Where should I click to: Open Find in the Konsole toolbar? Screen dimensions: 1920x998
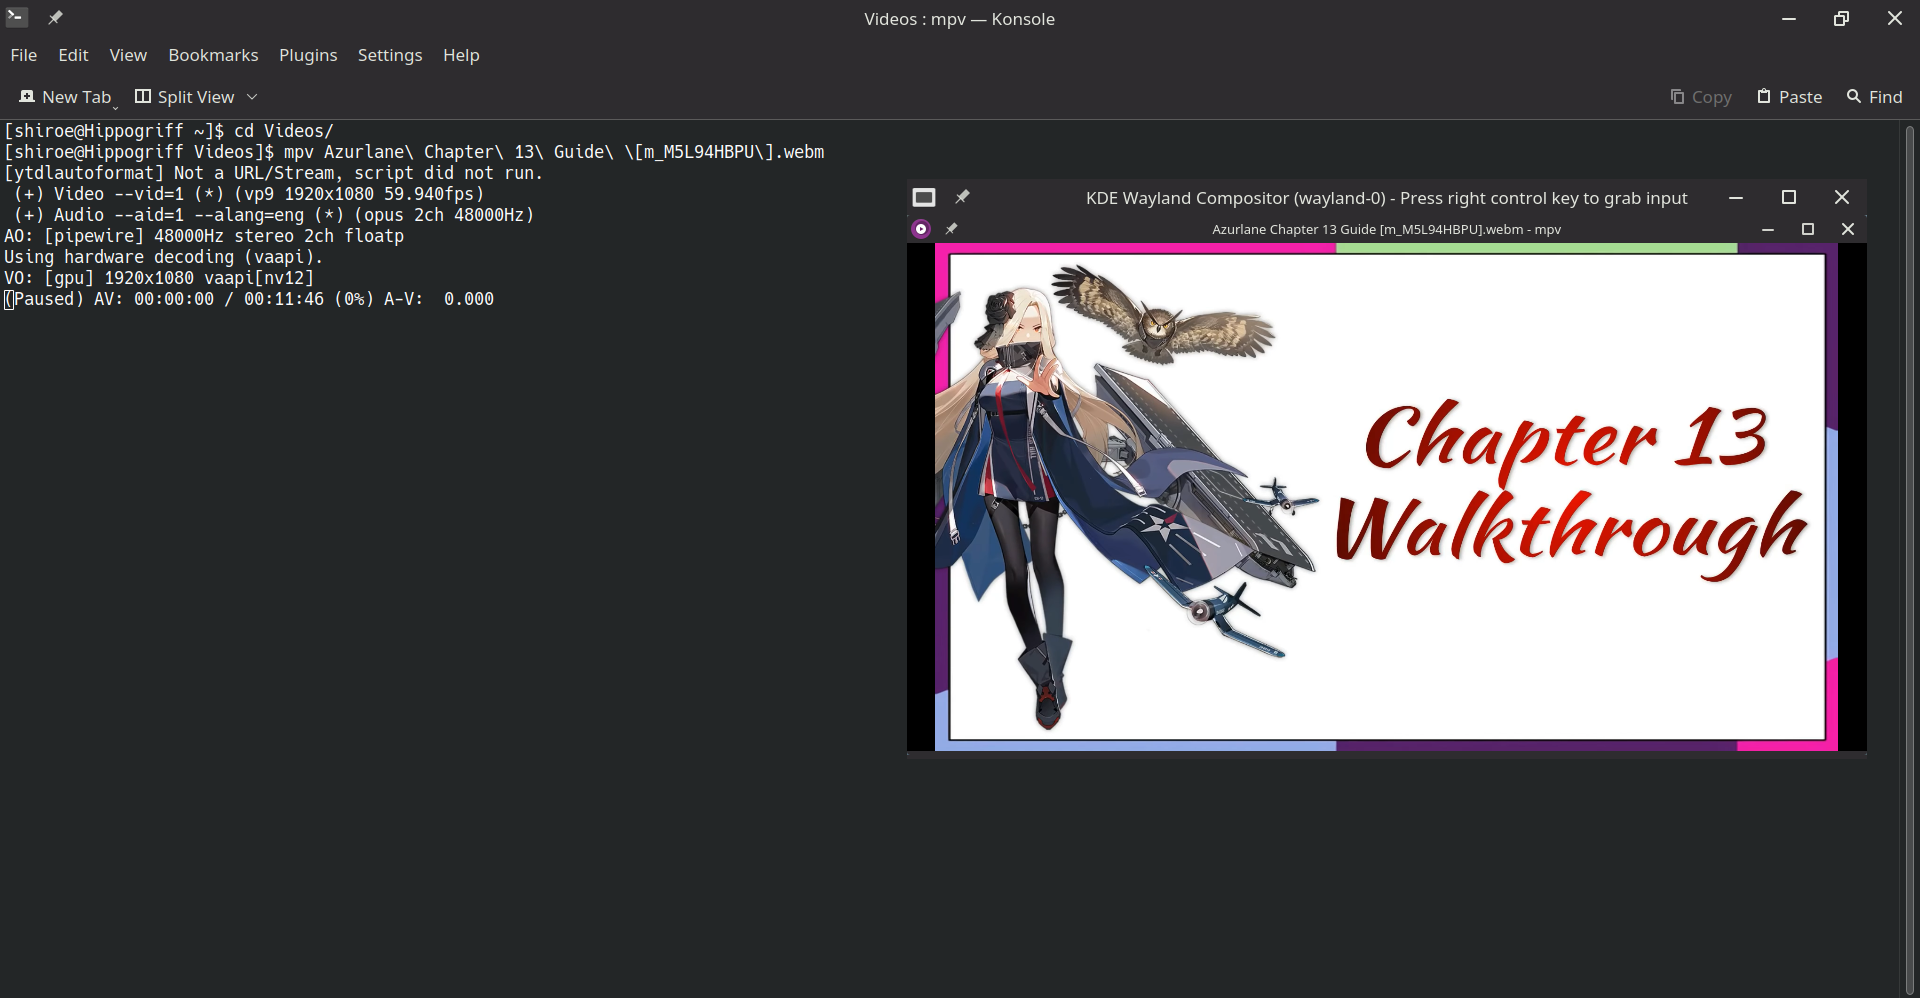click(1875, 97)
